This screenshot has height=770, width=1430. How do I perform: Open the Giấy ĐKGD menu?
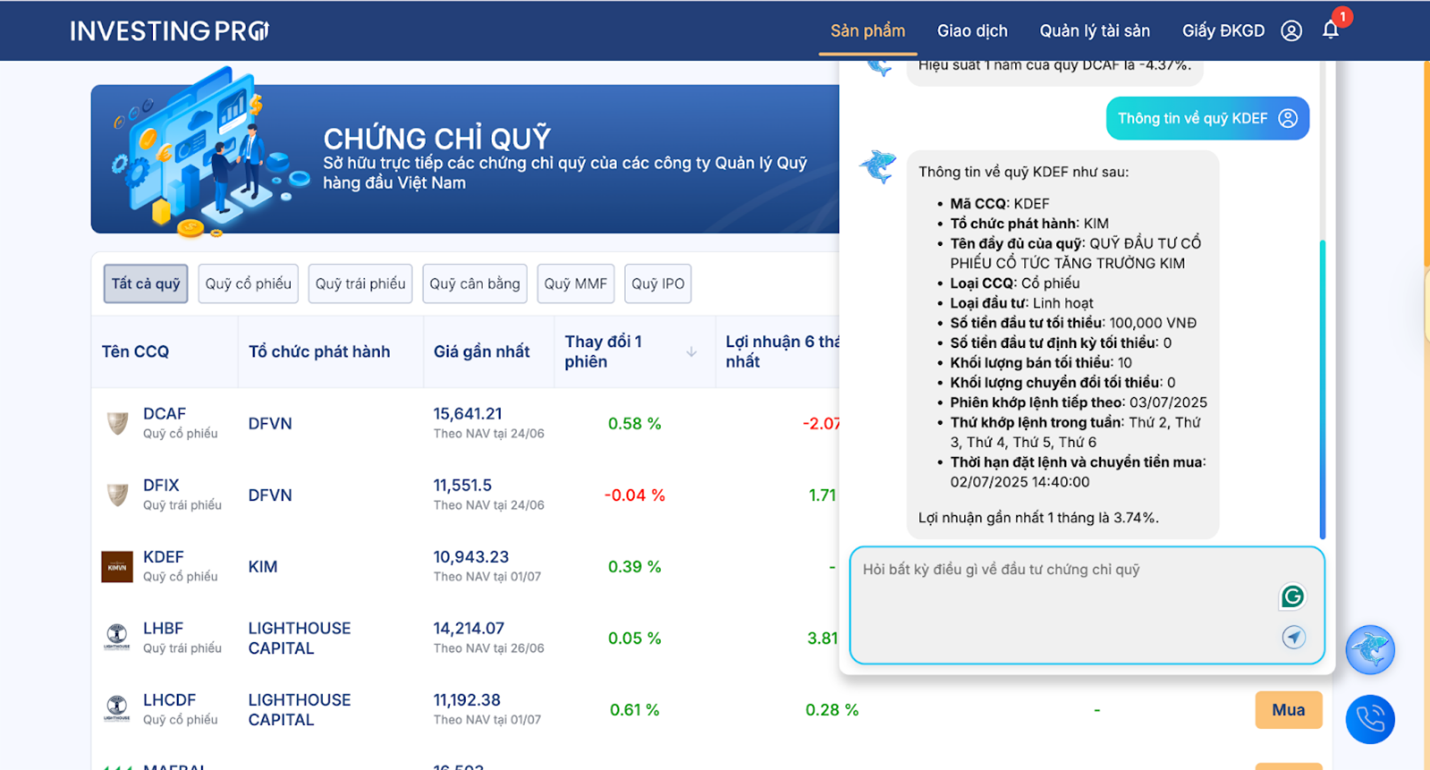click(1223, 31)
